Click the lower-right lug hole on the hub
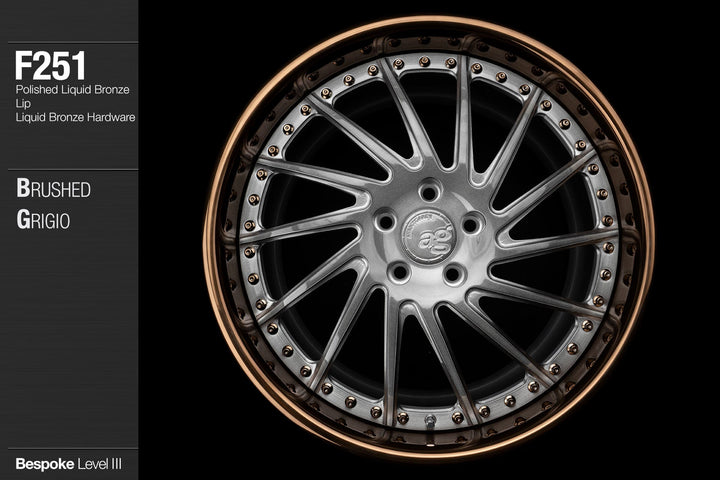Image resolution: width=720 pixels, height=480 pixels. click(455, 272)
